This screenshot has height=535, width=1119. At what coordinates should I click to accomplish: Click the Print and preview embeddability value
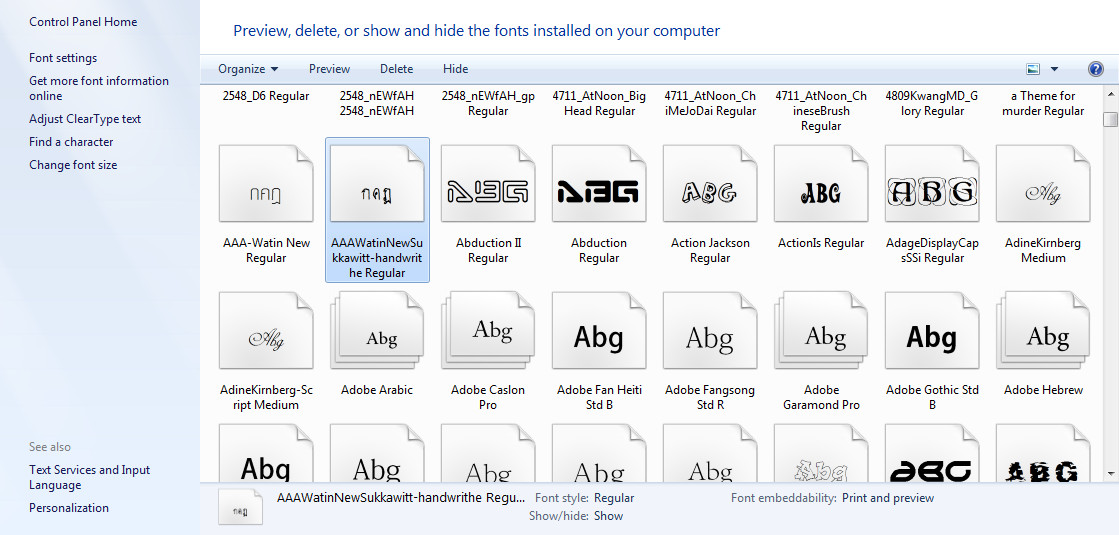coord(888,498)
